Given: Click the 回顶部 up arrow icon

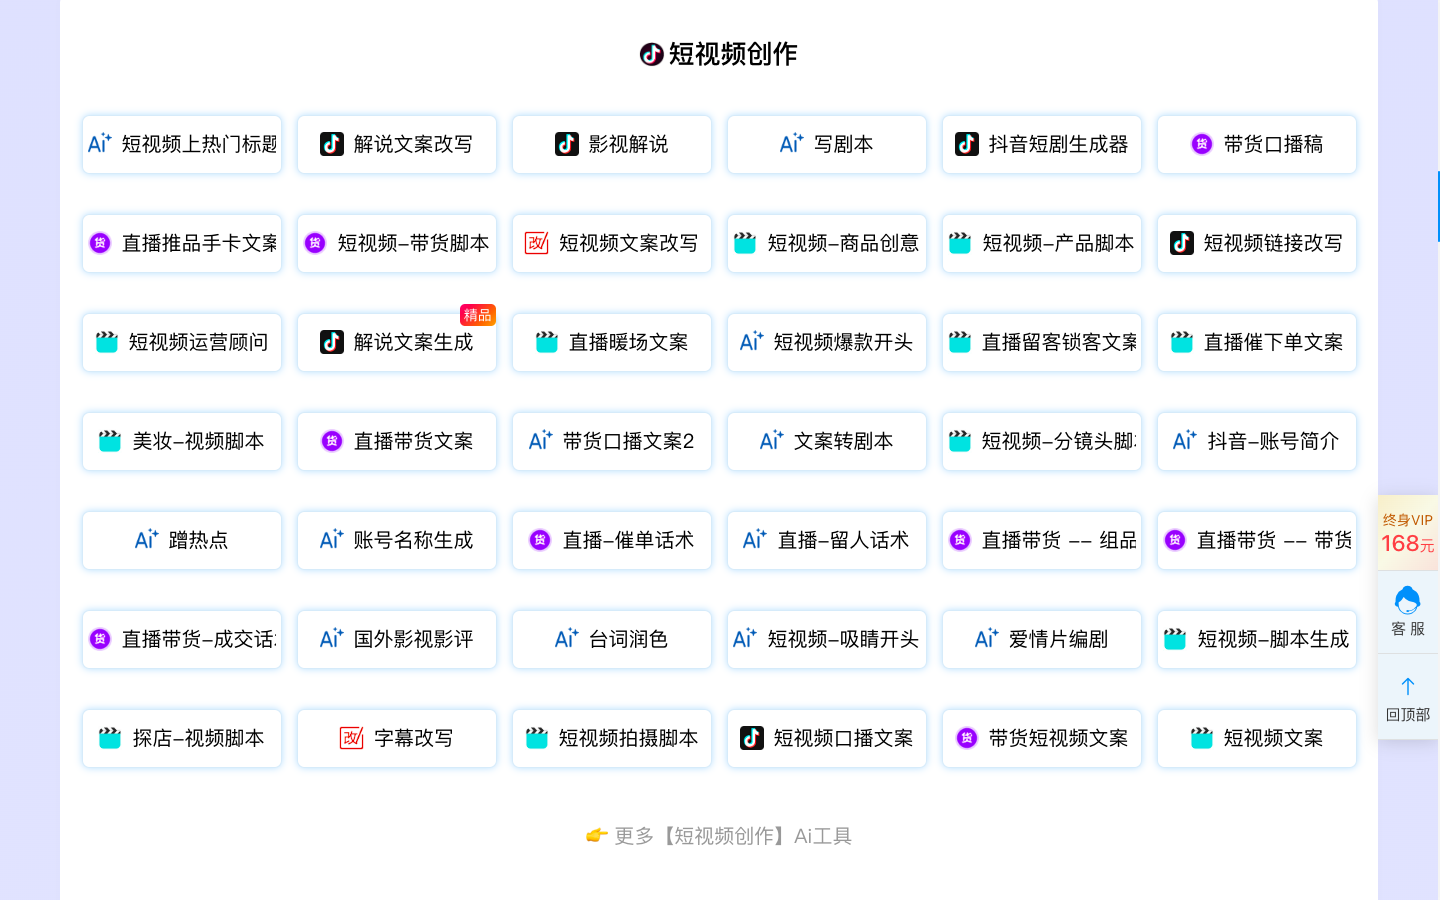Looking at the screenshot, I should [x=1407, y=686].
